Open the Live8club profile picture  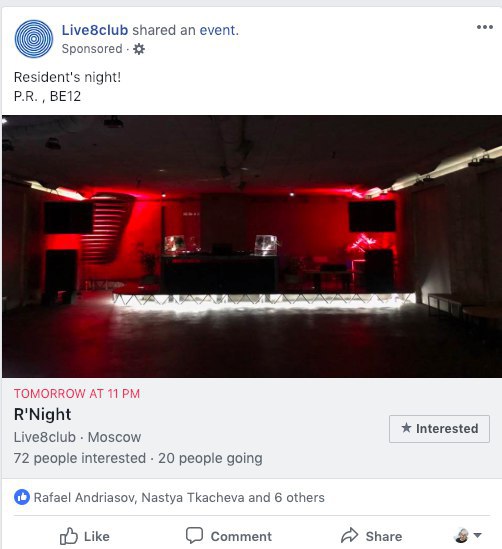[34, 39]
